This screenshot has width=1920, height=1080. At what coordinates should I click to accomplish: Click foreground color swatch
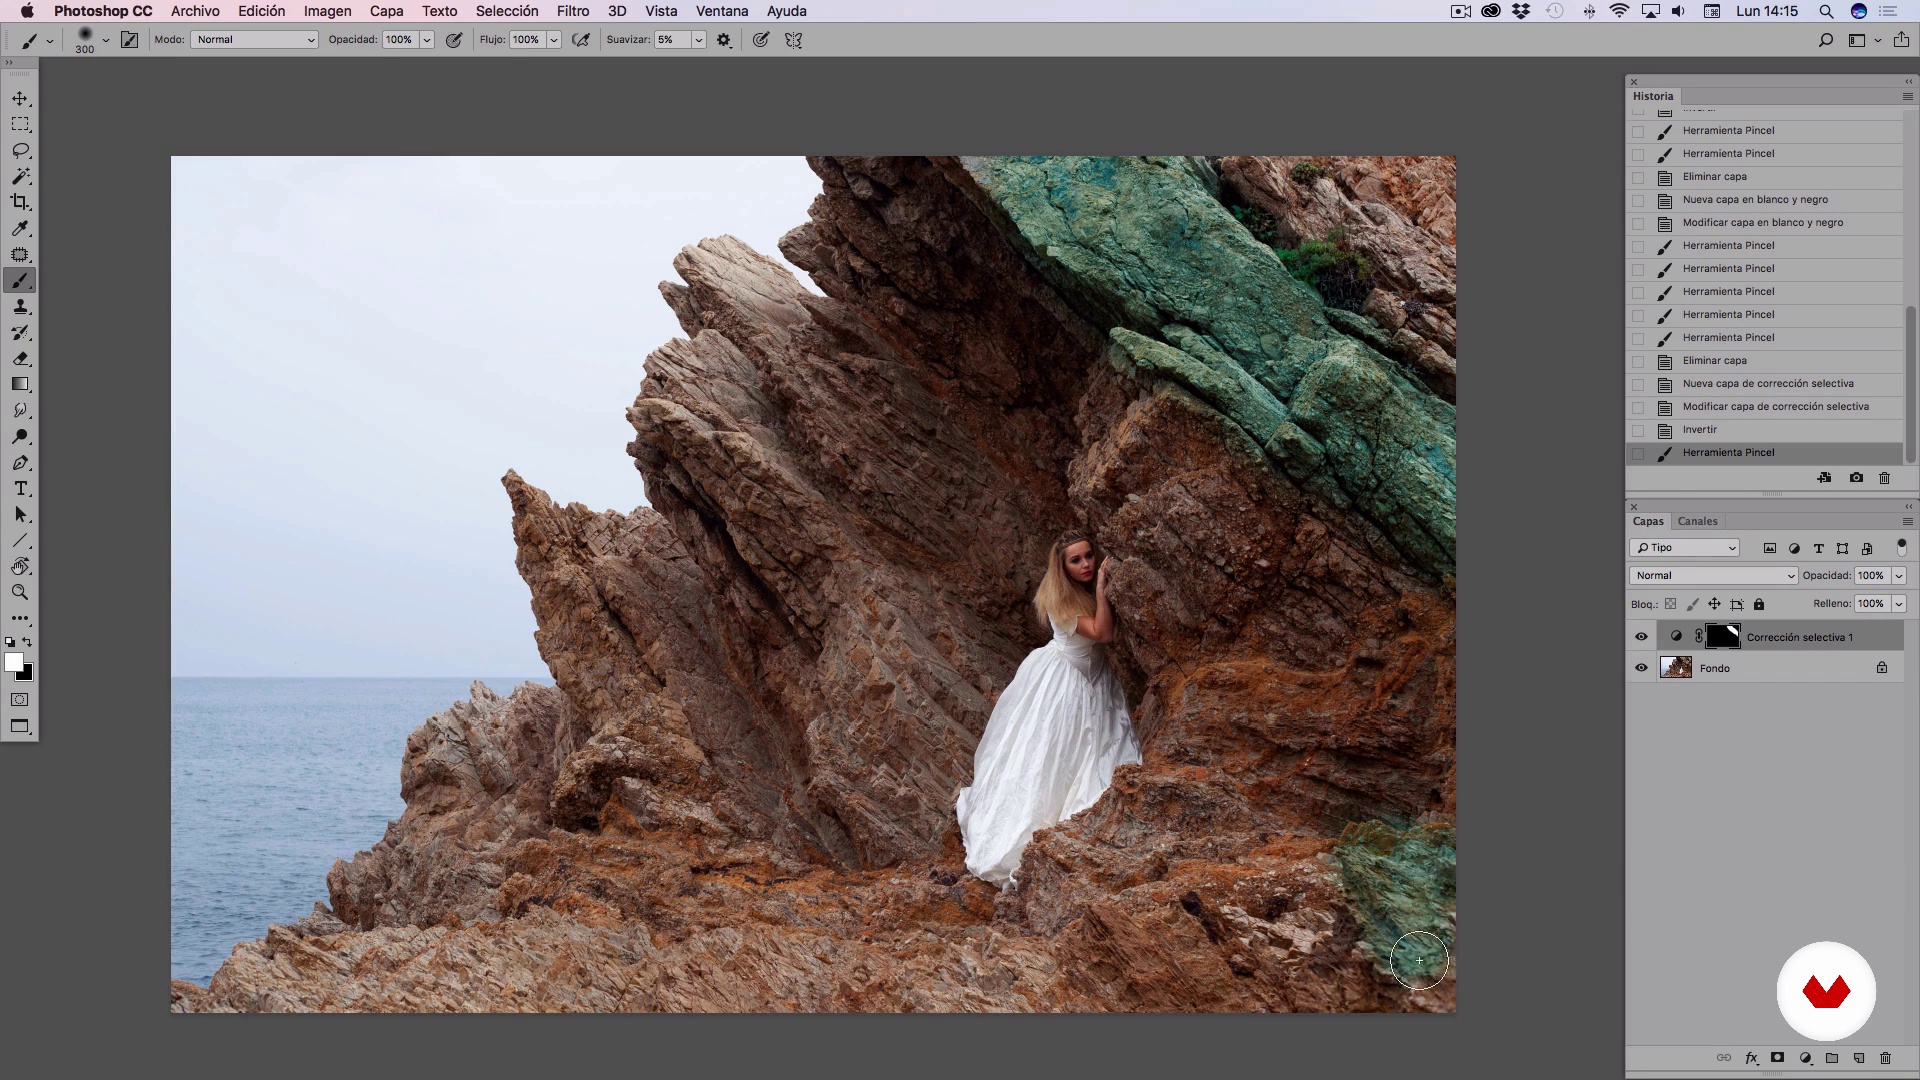pos(13,662)
